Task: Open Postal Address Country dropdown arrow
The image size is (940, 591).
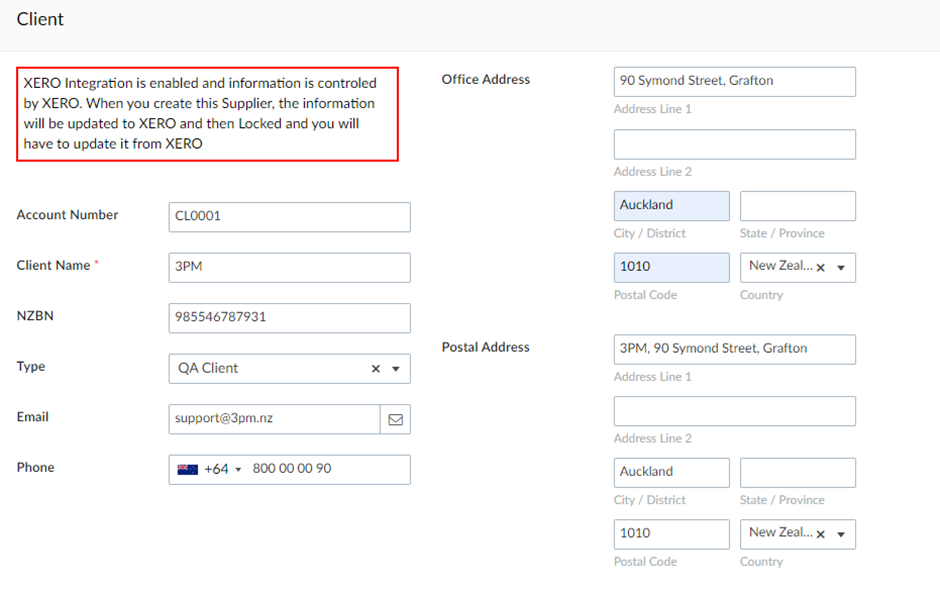Action: tap(841, 534)
